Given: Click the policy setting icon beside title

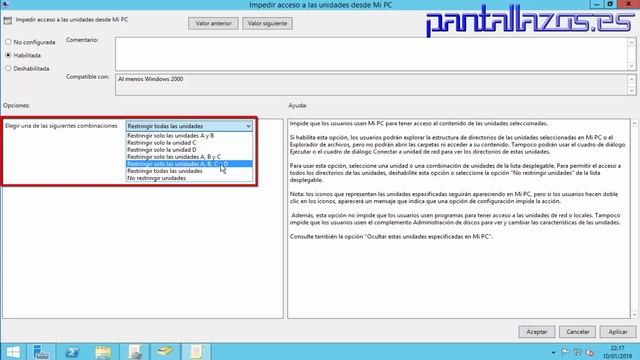Looking at the screenshot, I should [x=7, y=20].
